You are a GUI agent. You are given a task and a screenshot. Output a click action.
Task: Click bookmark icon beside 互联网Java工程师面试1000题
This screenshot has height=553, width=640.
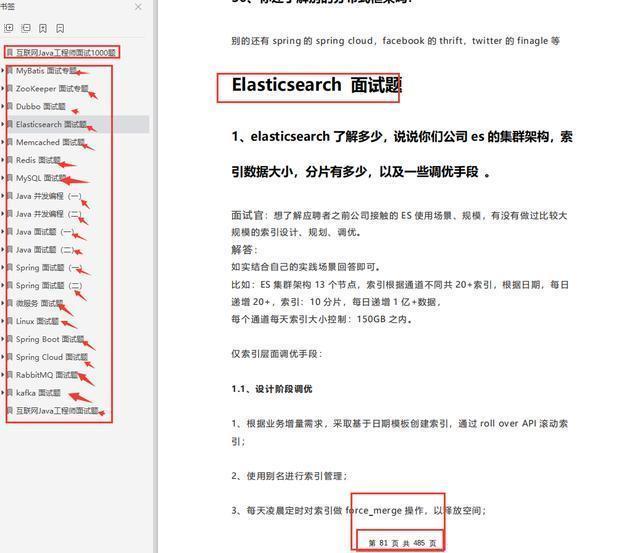click(x=10, y=53)
